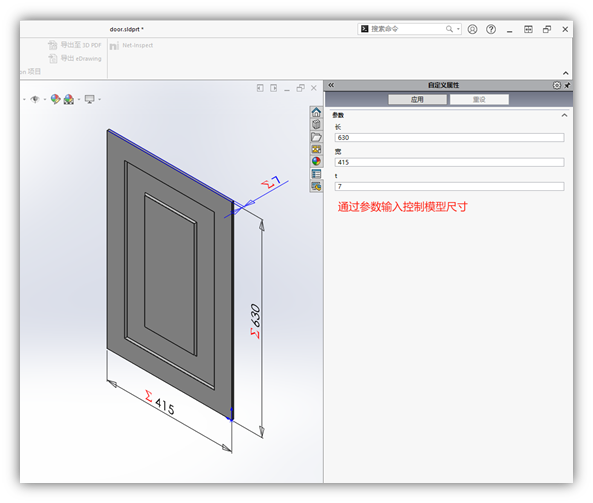
Task: Click the Edit Appearance color ball icon
Action: tap(56, 99)
